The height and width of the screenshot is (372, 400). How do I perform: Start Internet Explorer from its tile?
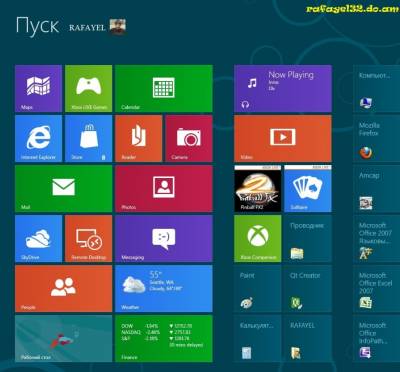38,139
